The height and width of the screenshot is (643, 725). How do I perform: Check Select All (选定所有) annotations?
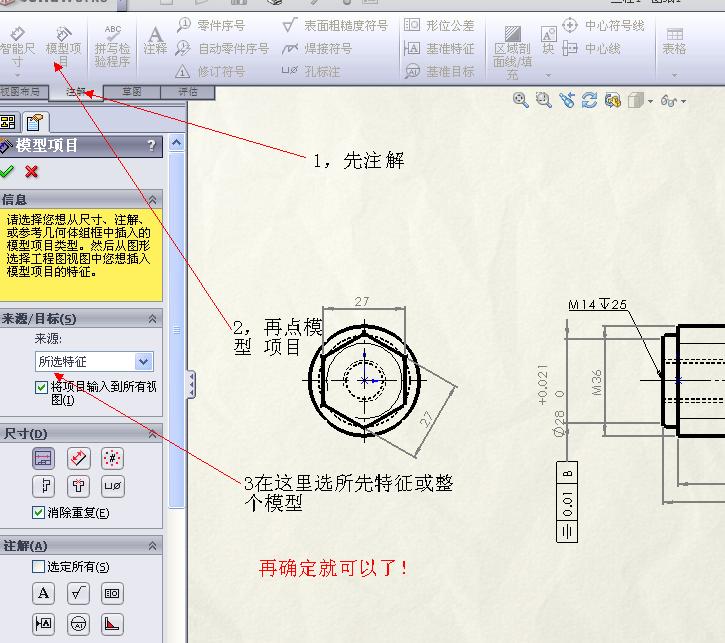[38, 566]
